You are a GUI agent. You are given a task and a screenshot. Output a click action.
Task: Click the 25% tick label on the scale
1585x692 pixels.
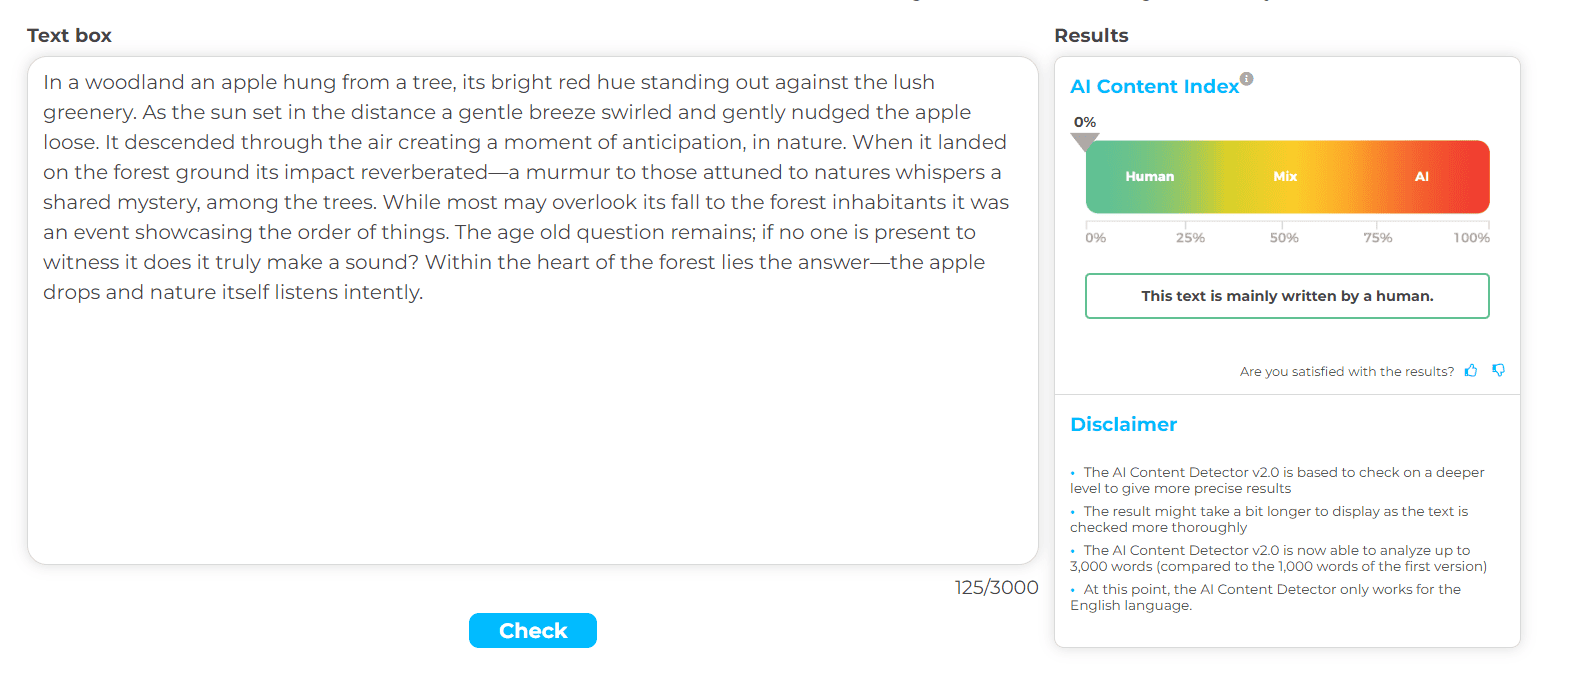pyautogui.click(x=1190, y=238)
